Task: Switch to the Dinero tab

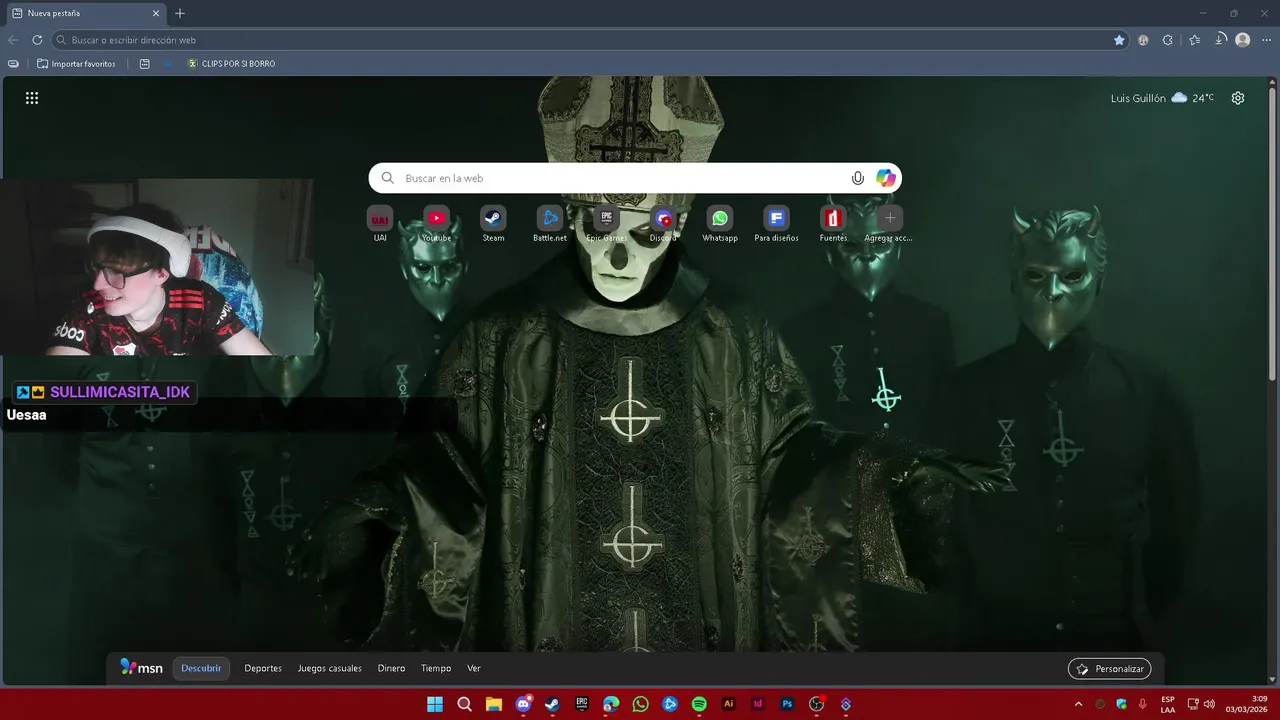Action: coord(391,668)
